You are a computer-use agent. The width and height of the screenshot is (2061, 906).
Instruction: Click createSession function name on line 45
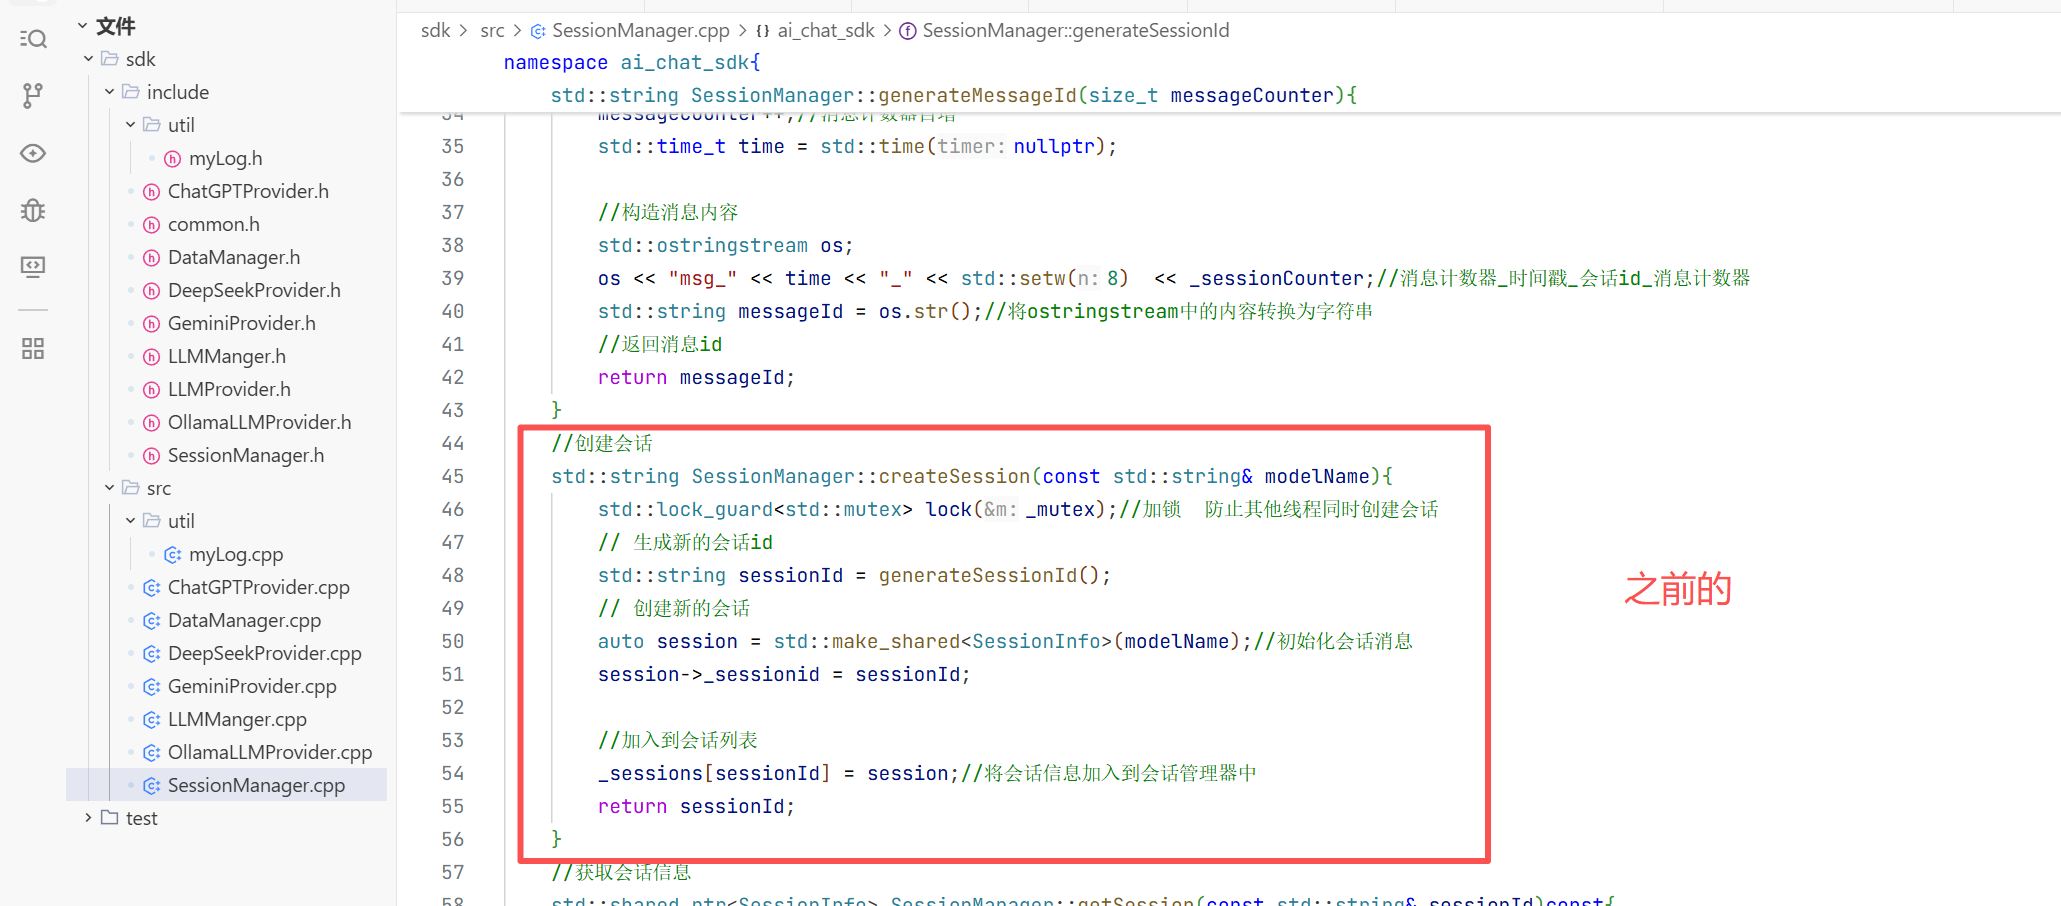[954, 476]
